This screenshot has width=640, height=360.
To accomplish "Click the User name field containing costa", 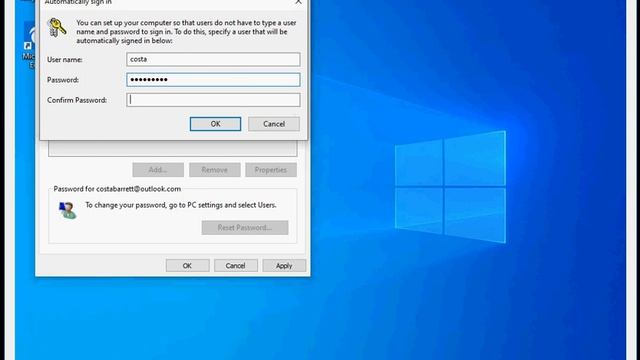I will 213,59.
